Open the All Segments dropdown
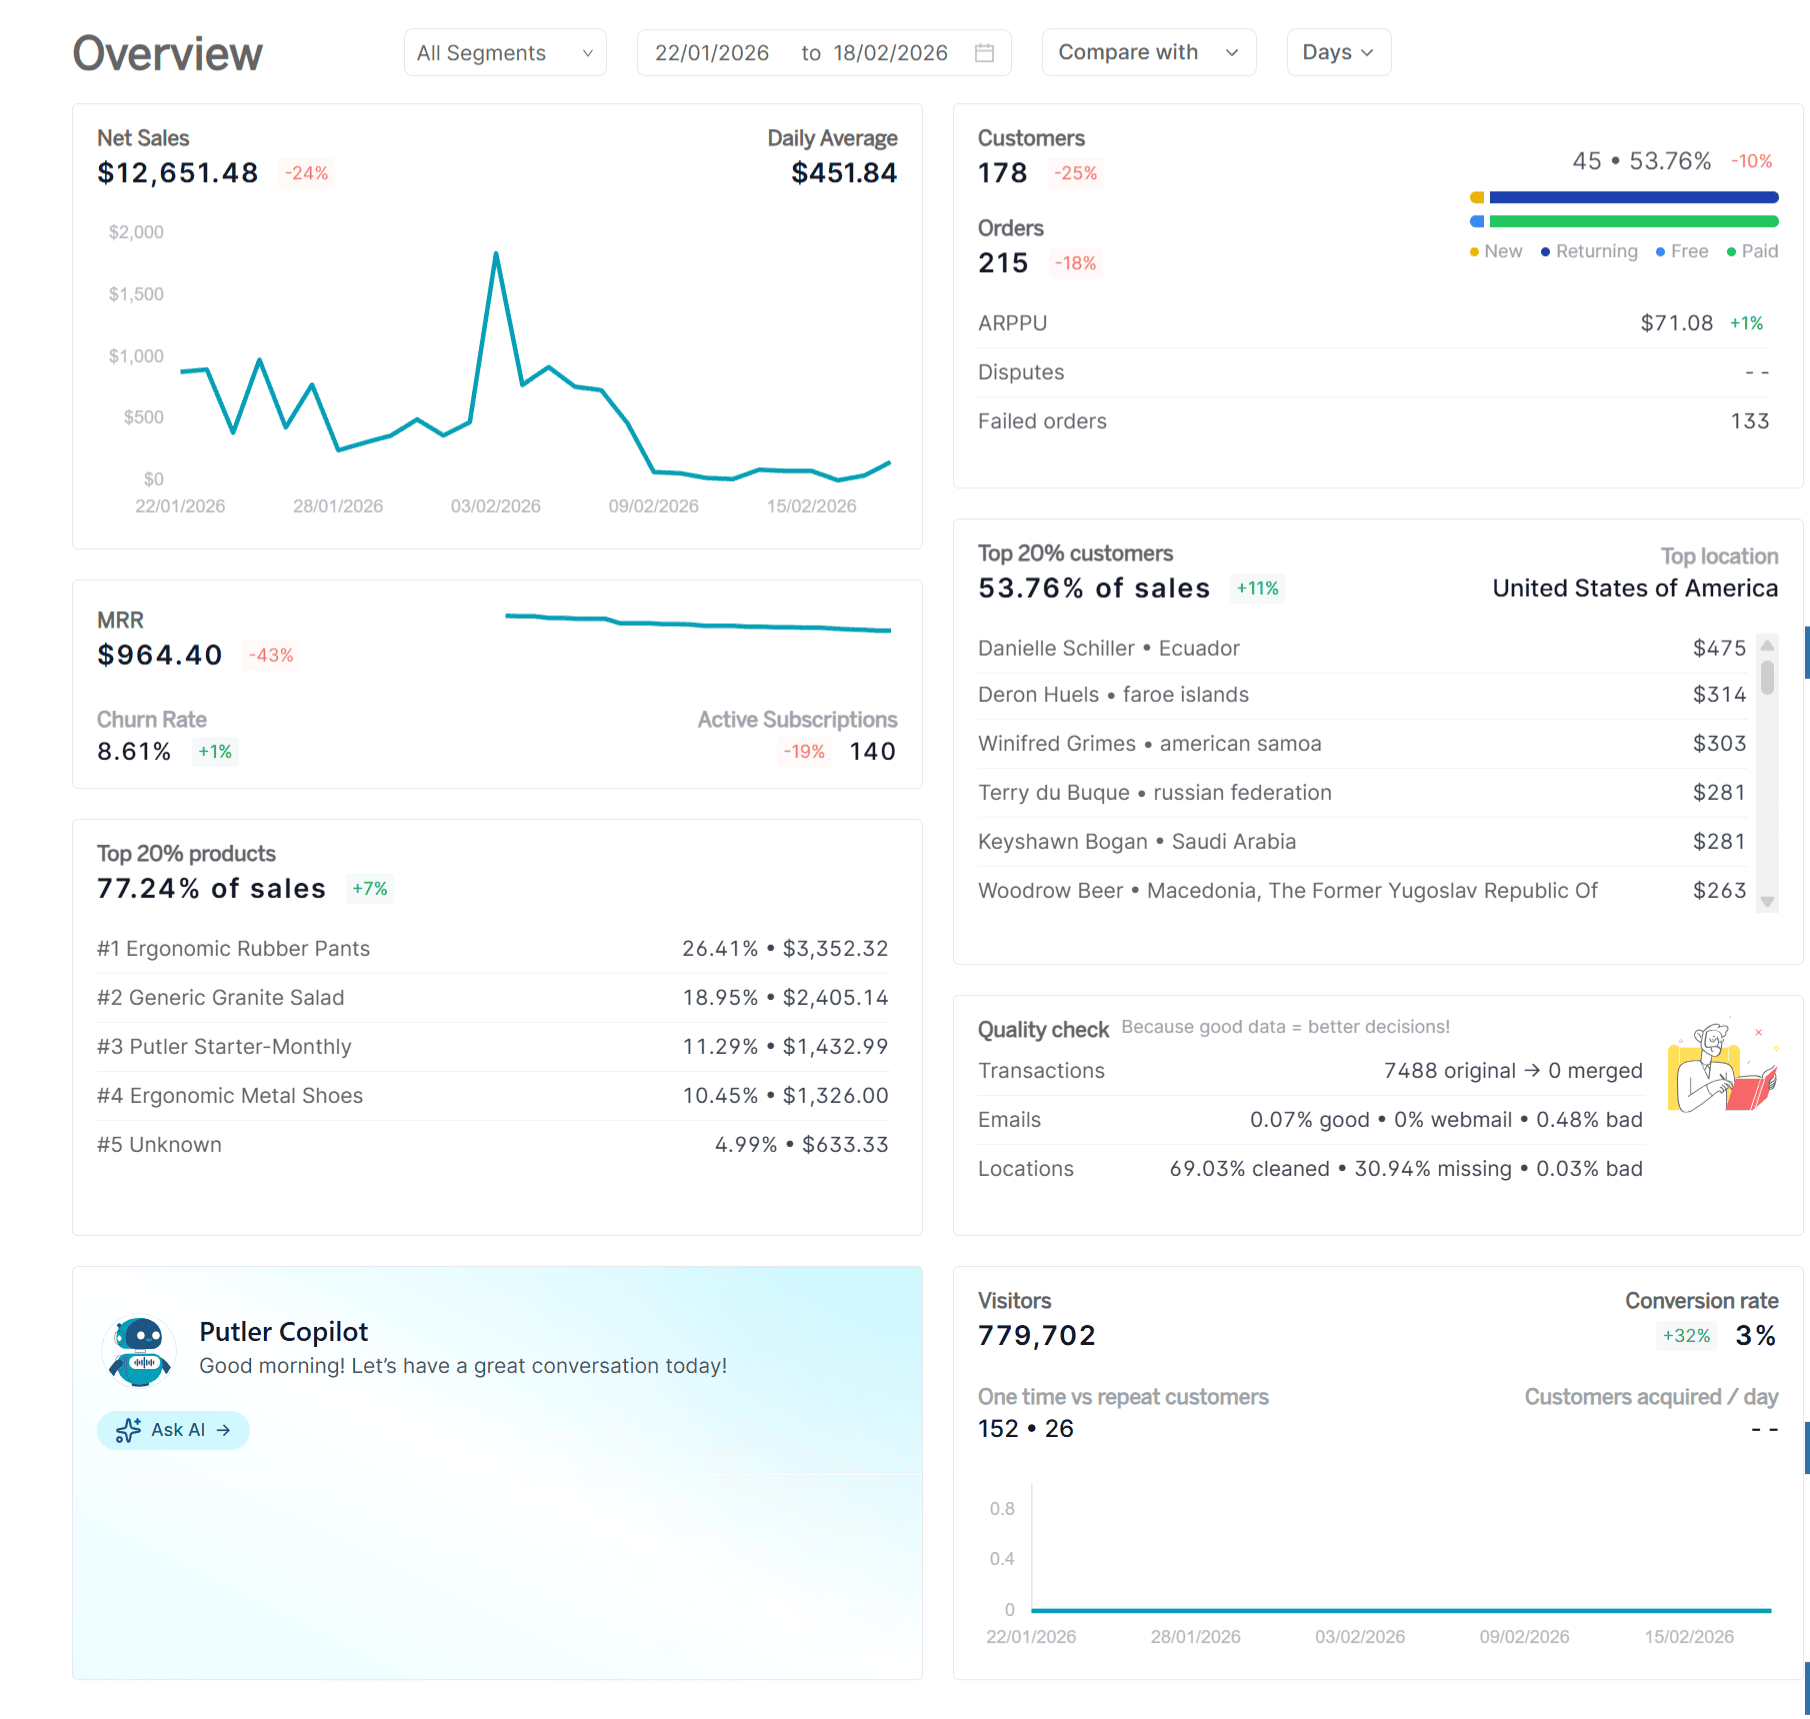 (505, 52)
